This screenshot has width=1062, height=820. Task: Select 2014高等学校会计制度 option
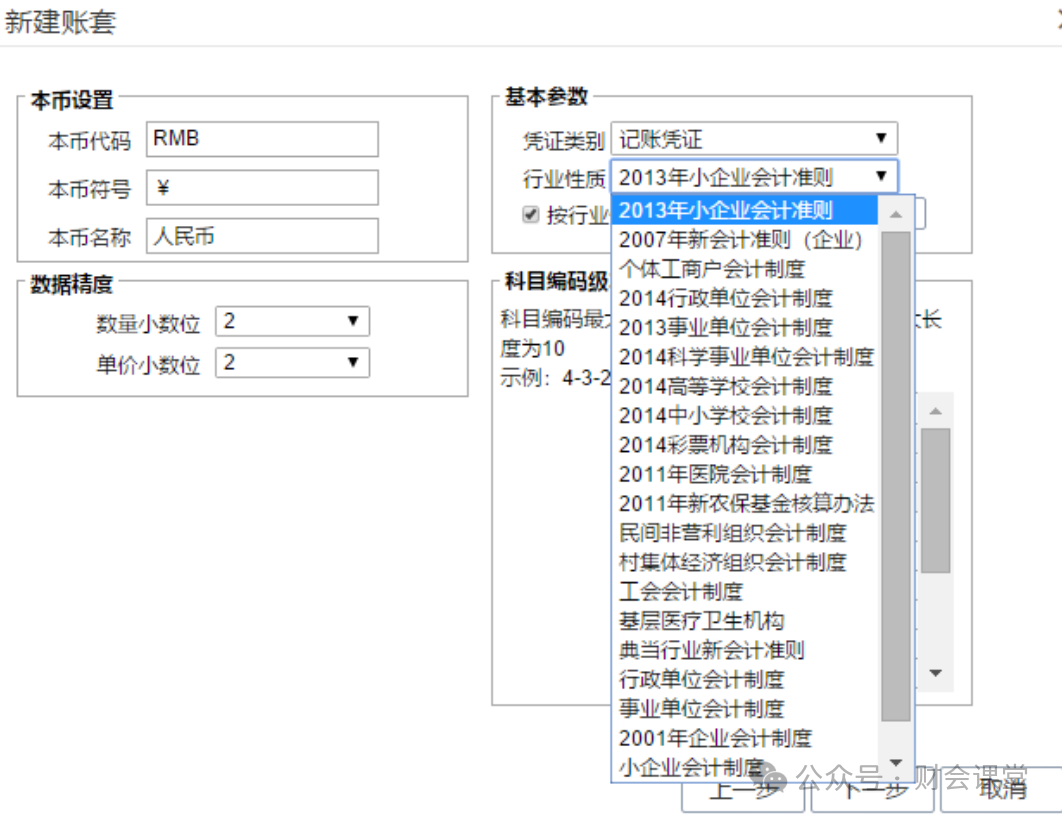pyautogui.click(x=725, y=386)
